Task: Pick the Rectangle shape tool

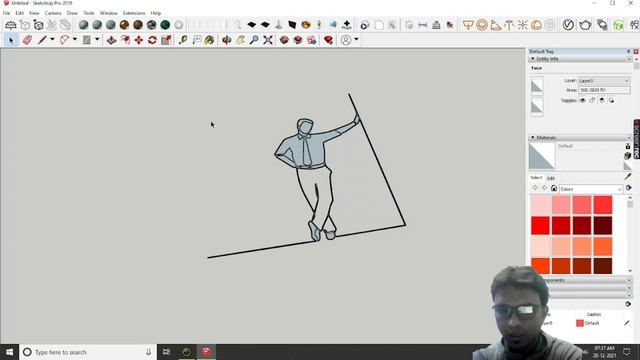Action: pos(87,40)
